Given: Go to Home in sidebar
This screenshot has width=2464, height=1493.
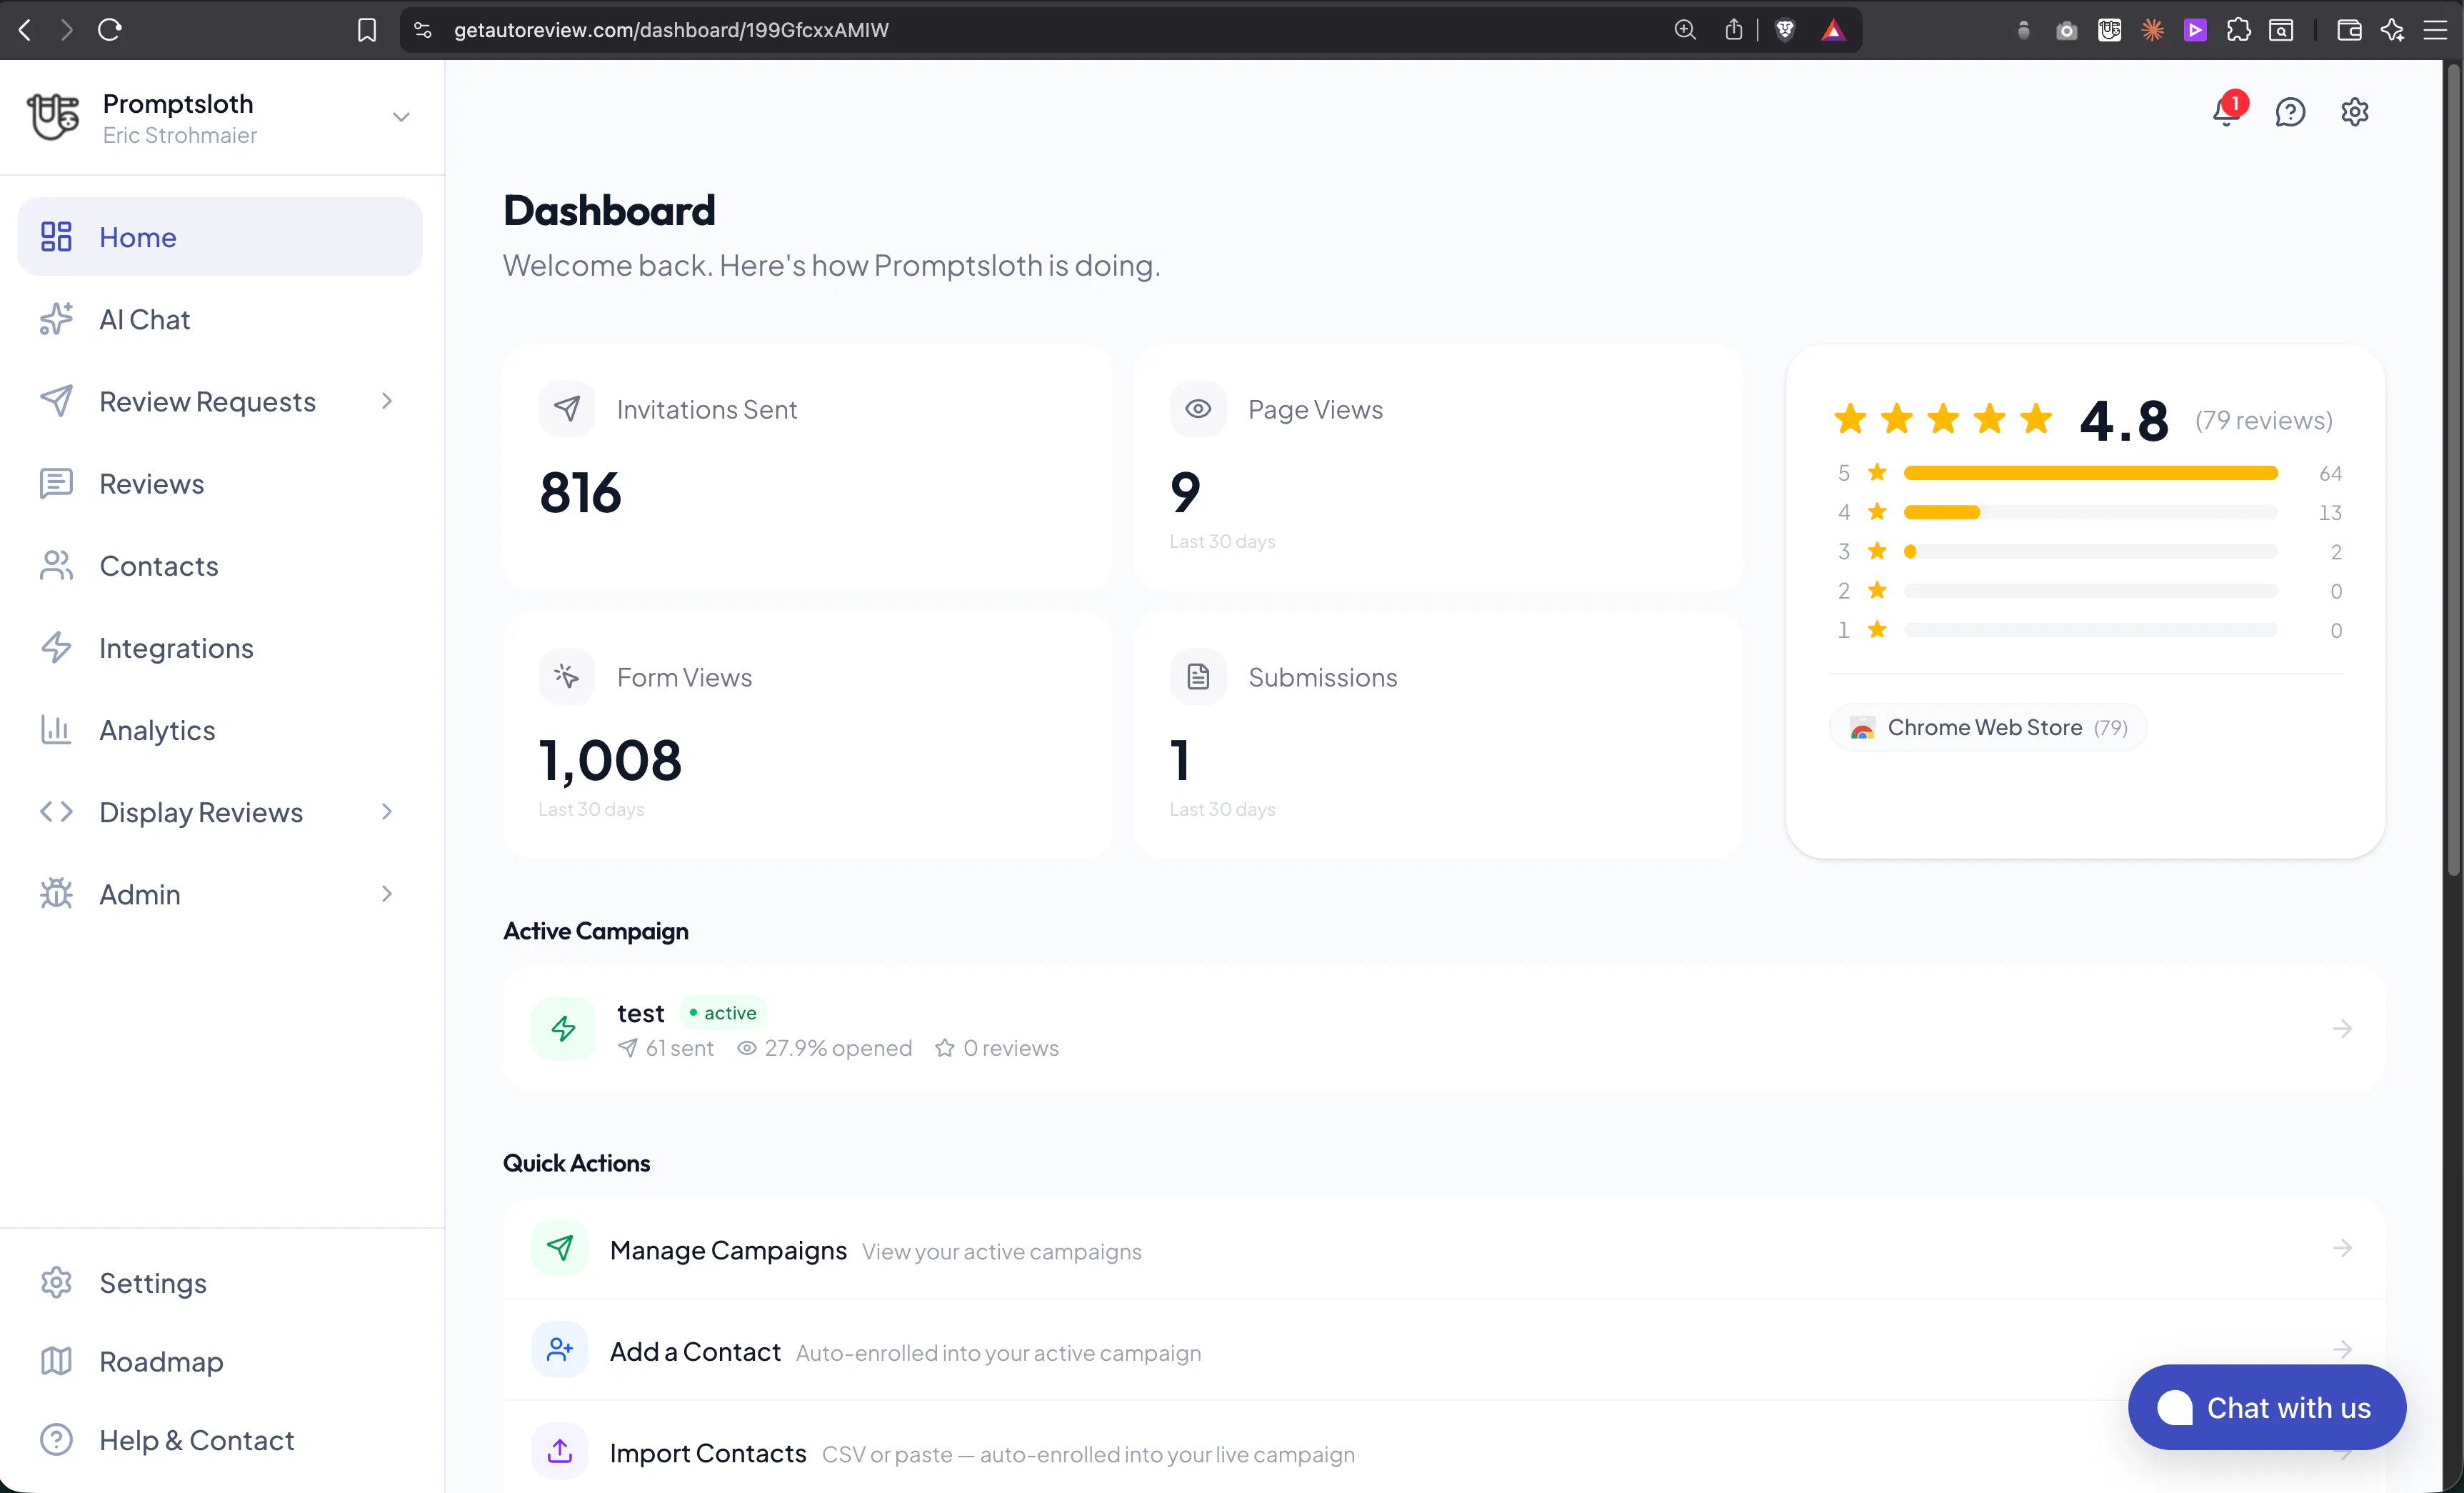Looking at the screenshot, I should point(220,237).
